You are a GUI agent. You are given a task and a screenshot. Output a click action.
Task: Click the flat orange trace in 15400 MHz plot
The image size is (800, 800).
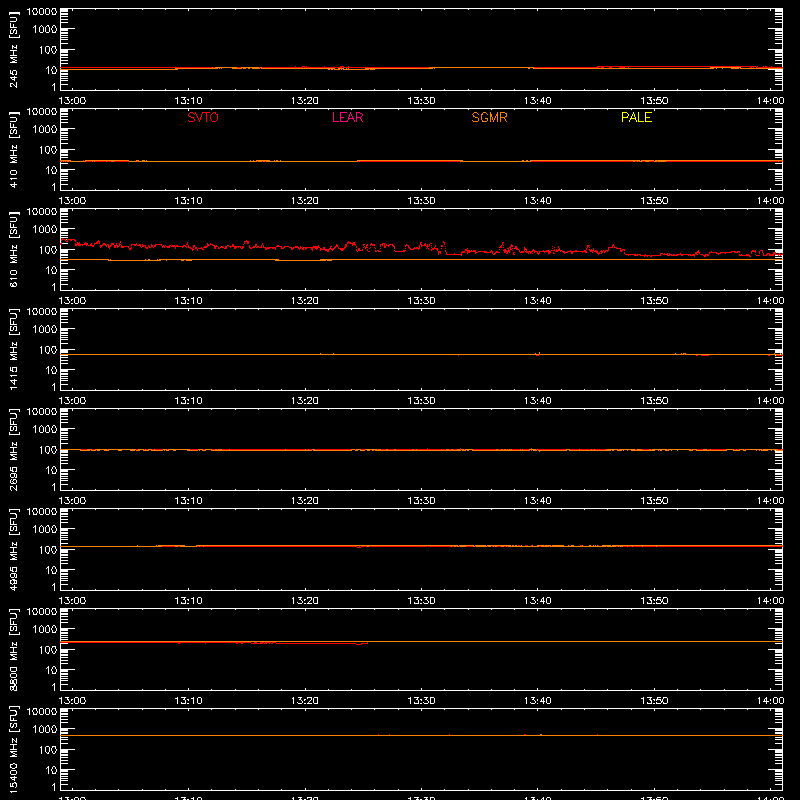click(x=421, y=735)
